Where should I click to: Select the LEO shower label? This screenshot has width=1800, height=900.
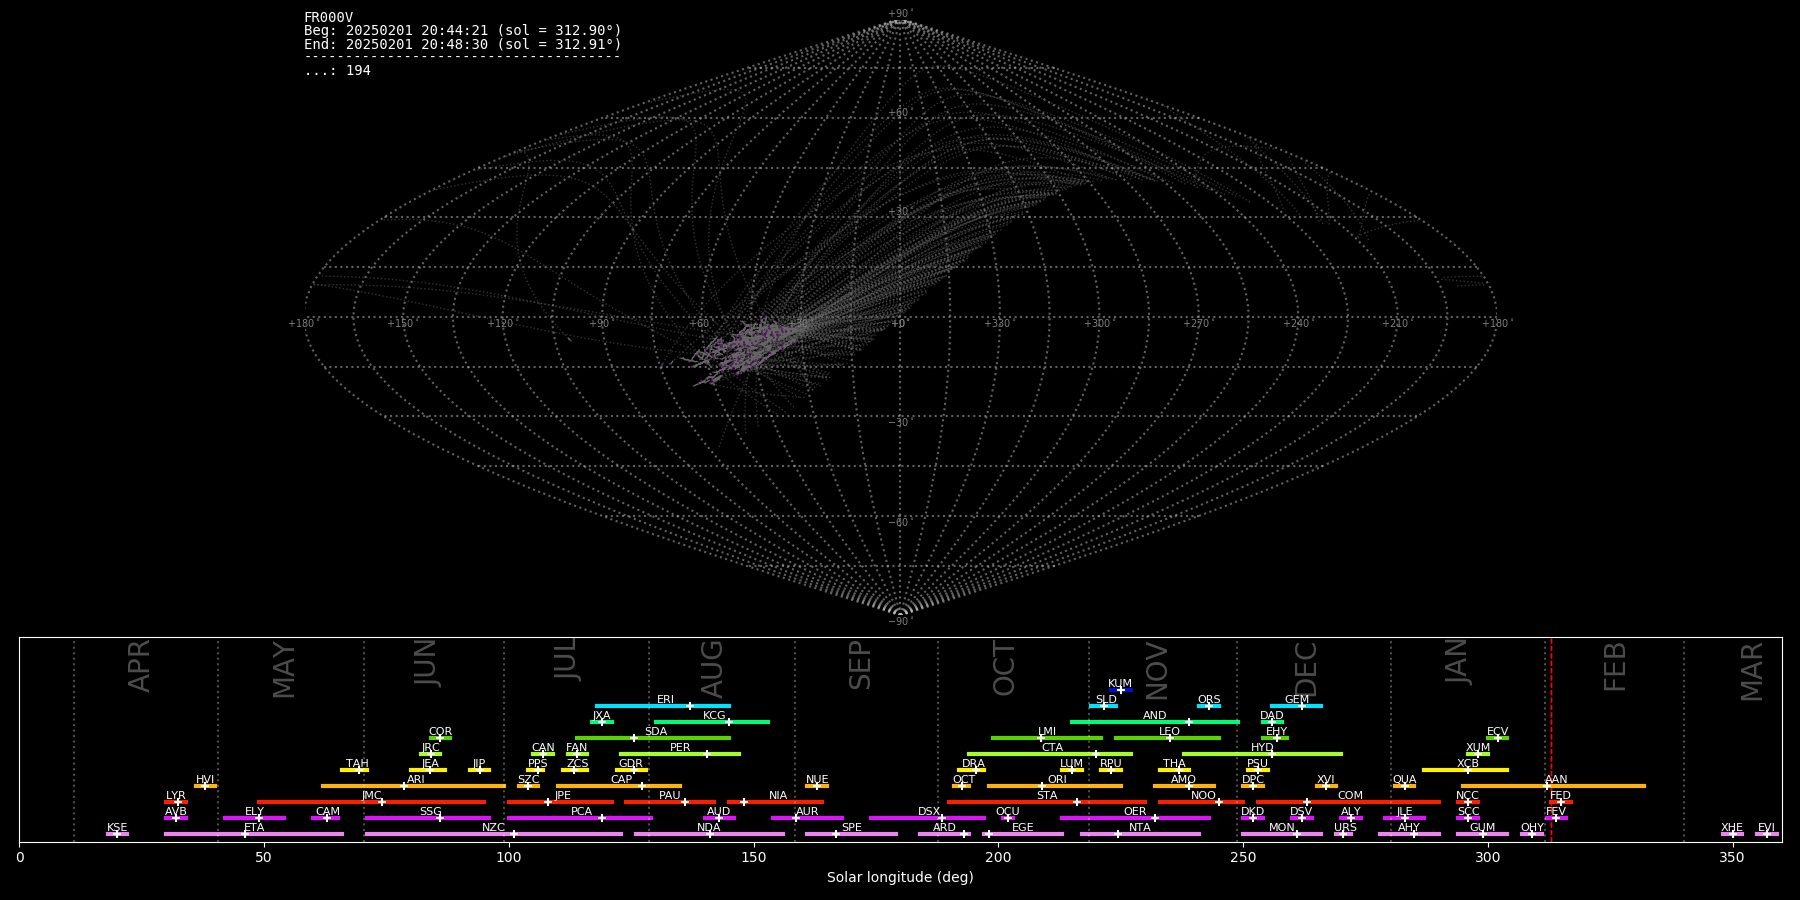click(1169, 731)
